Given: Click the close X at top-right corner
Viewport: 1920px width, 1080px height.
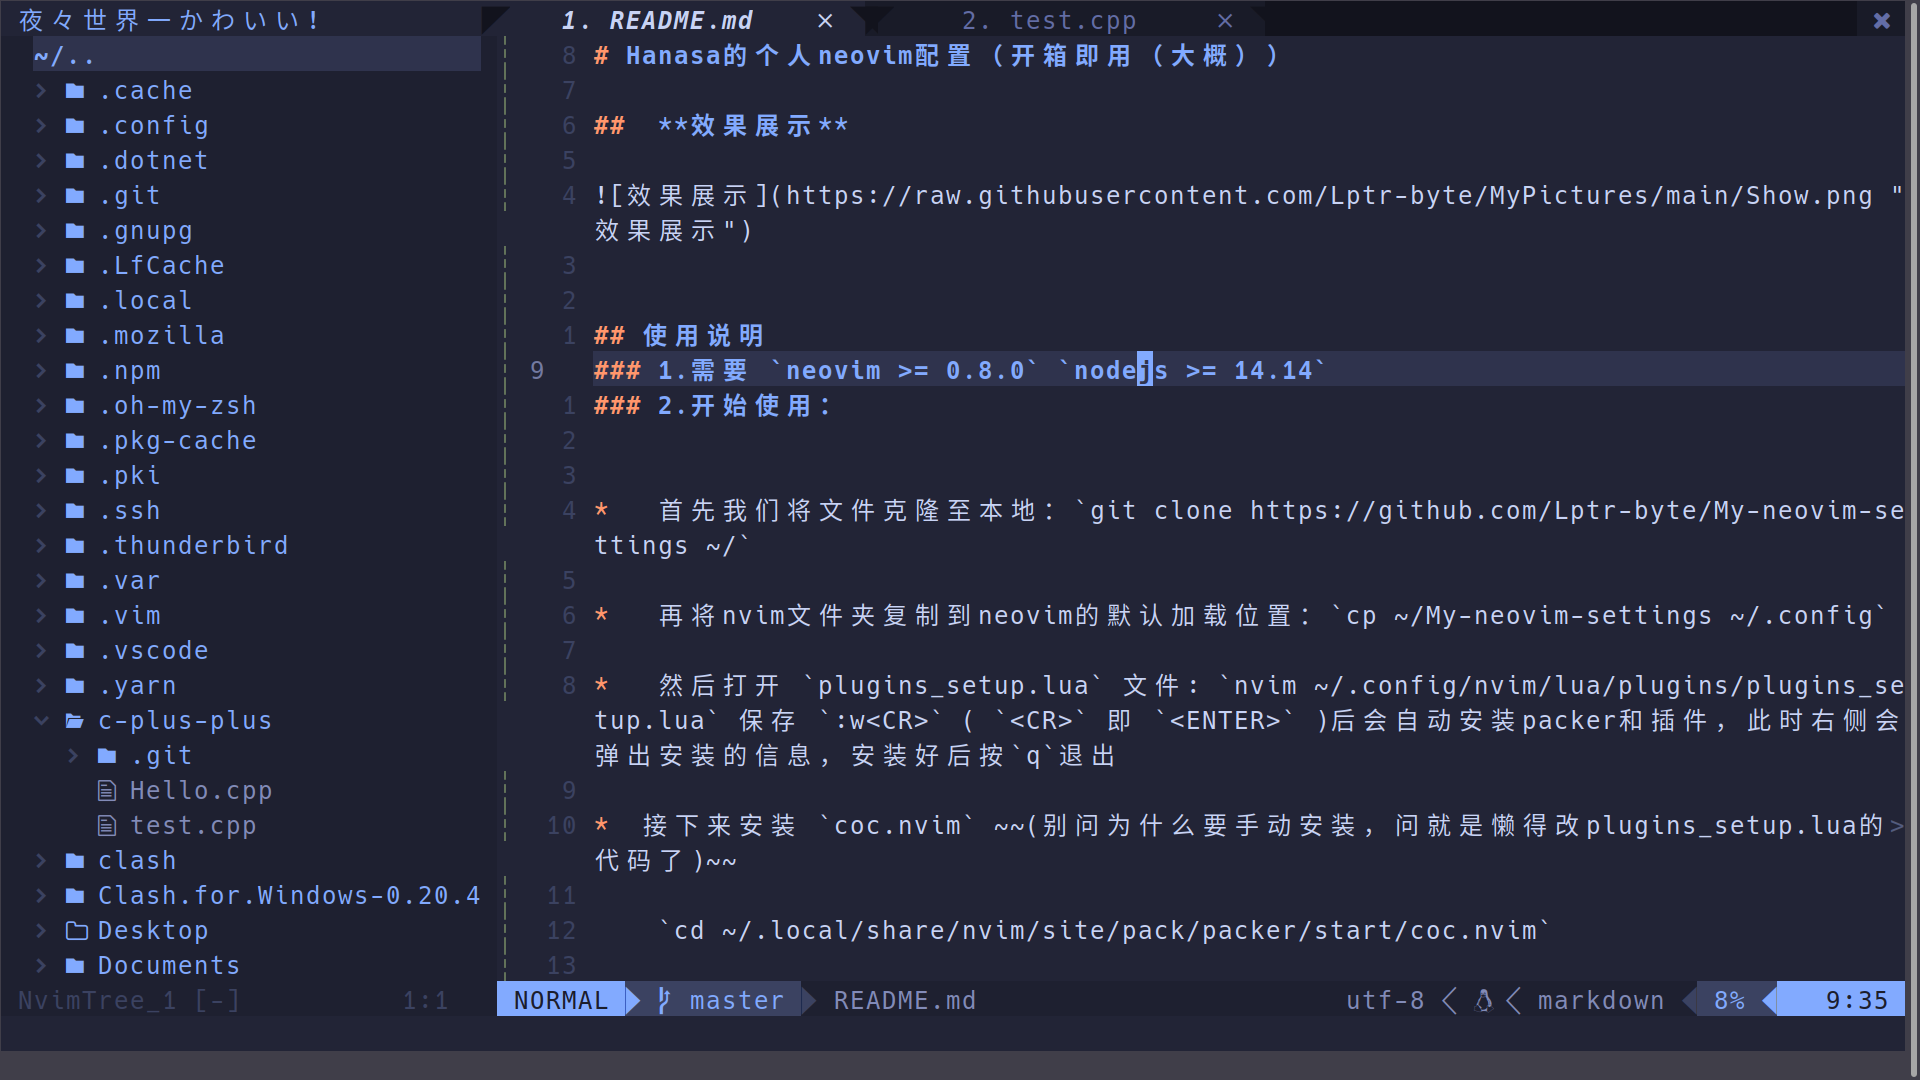Looking at the screenshot, I should coord(1881,21).
